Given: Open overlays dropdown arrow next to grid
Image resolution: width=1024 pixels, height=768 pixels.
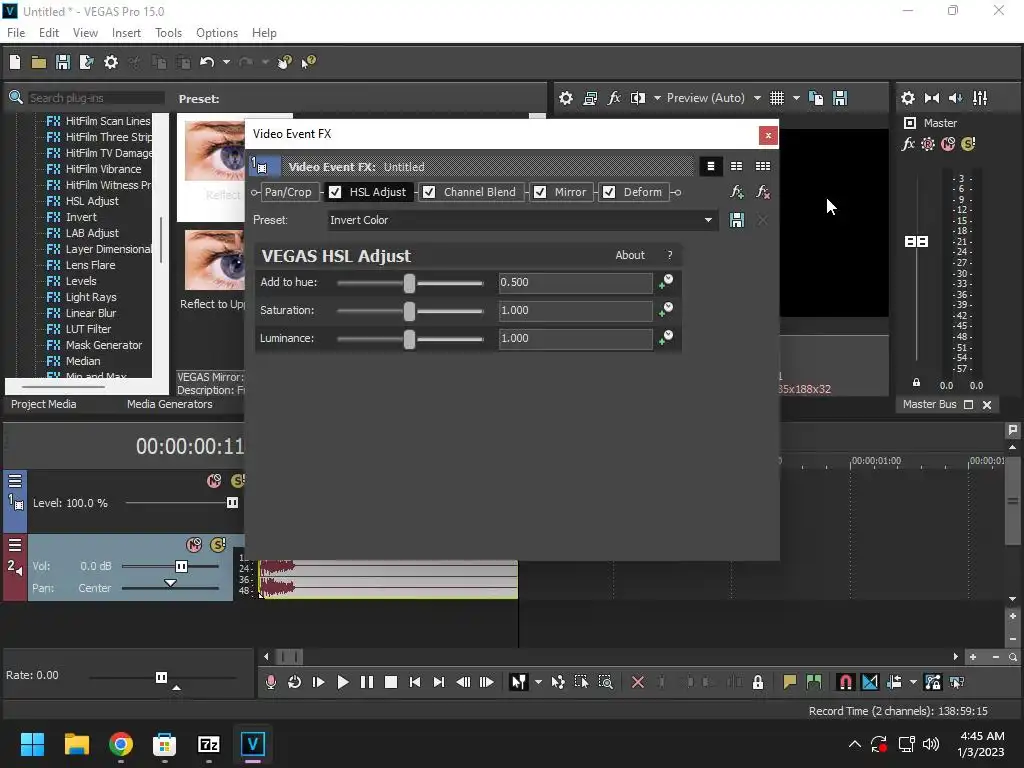Looking at the screenshot, I should pyautogui.click(x=796, y=98).
